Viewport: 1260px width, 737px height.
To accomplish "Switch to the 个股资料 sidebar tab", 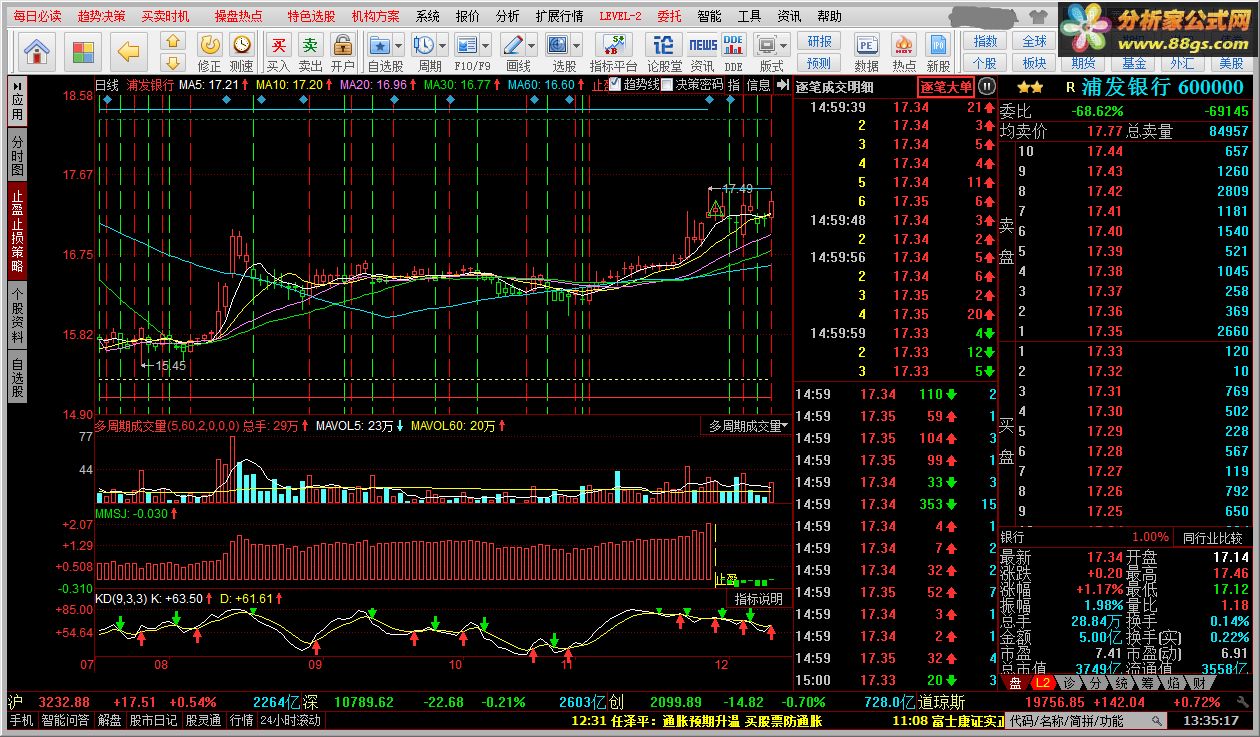I will pyautogui.click(x=17, y=314).
